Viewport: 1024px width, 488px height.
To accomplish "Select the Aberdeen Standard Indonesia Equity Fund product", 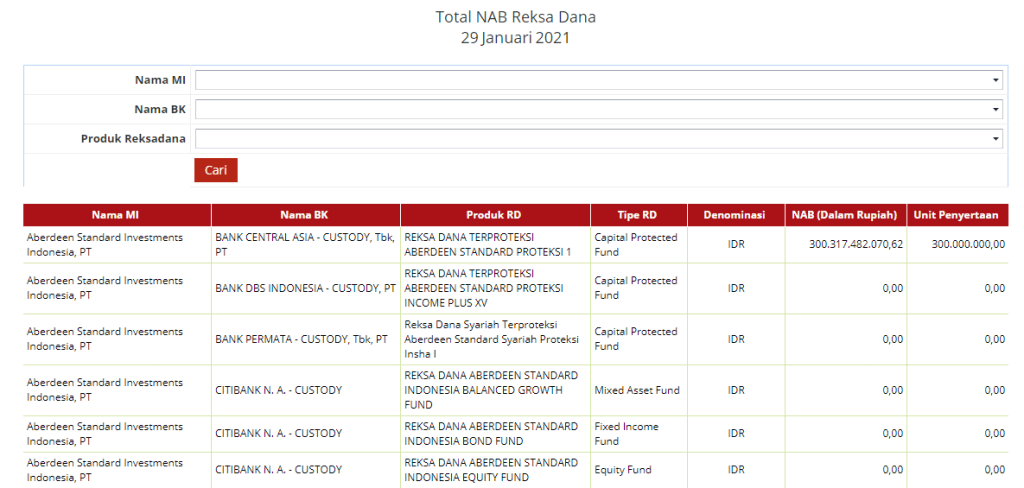I will (491, 469).
